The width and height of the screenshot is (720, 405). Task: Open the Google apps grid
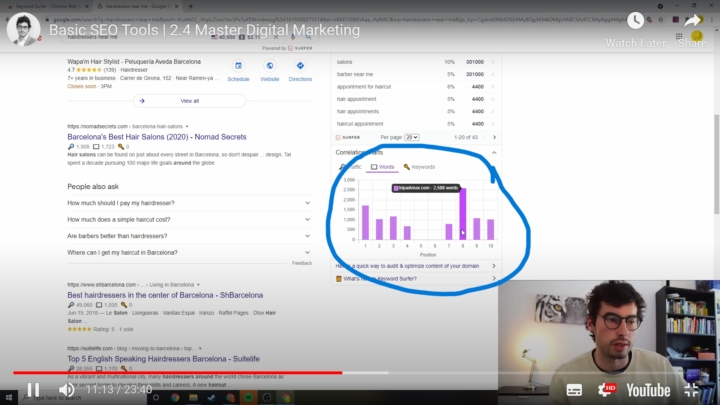point(679,36)
